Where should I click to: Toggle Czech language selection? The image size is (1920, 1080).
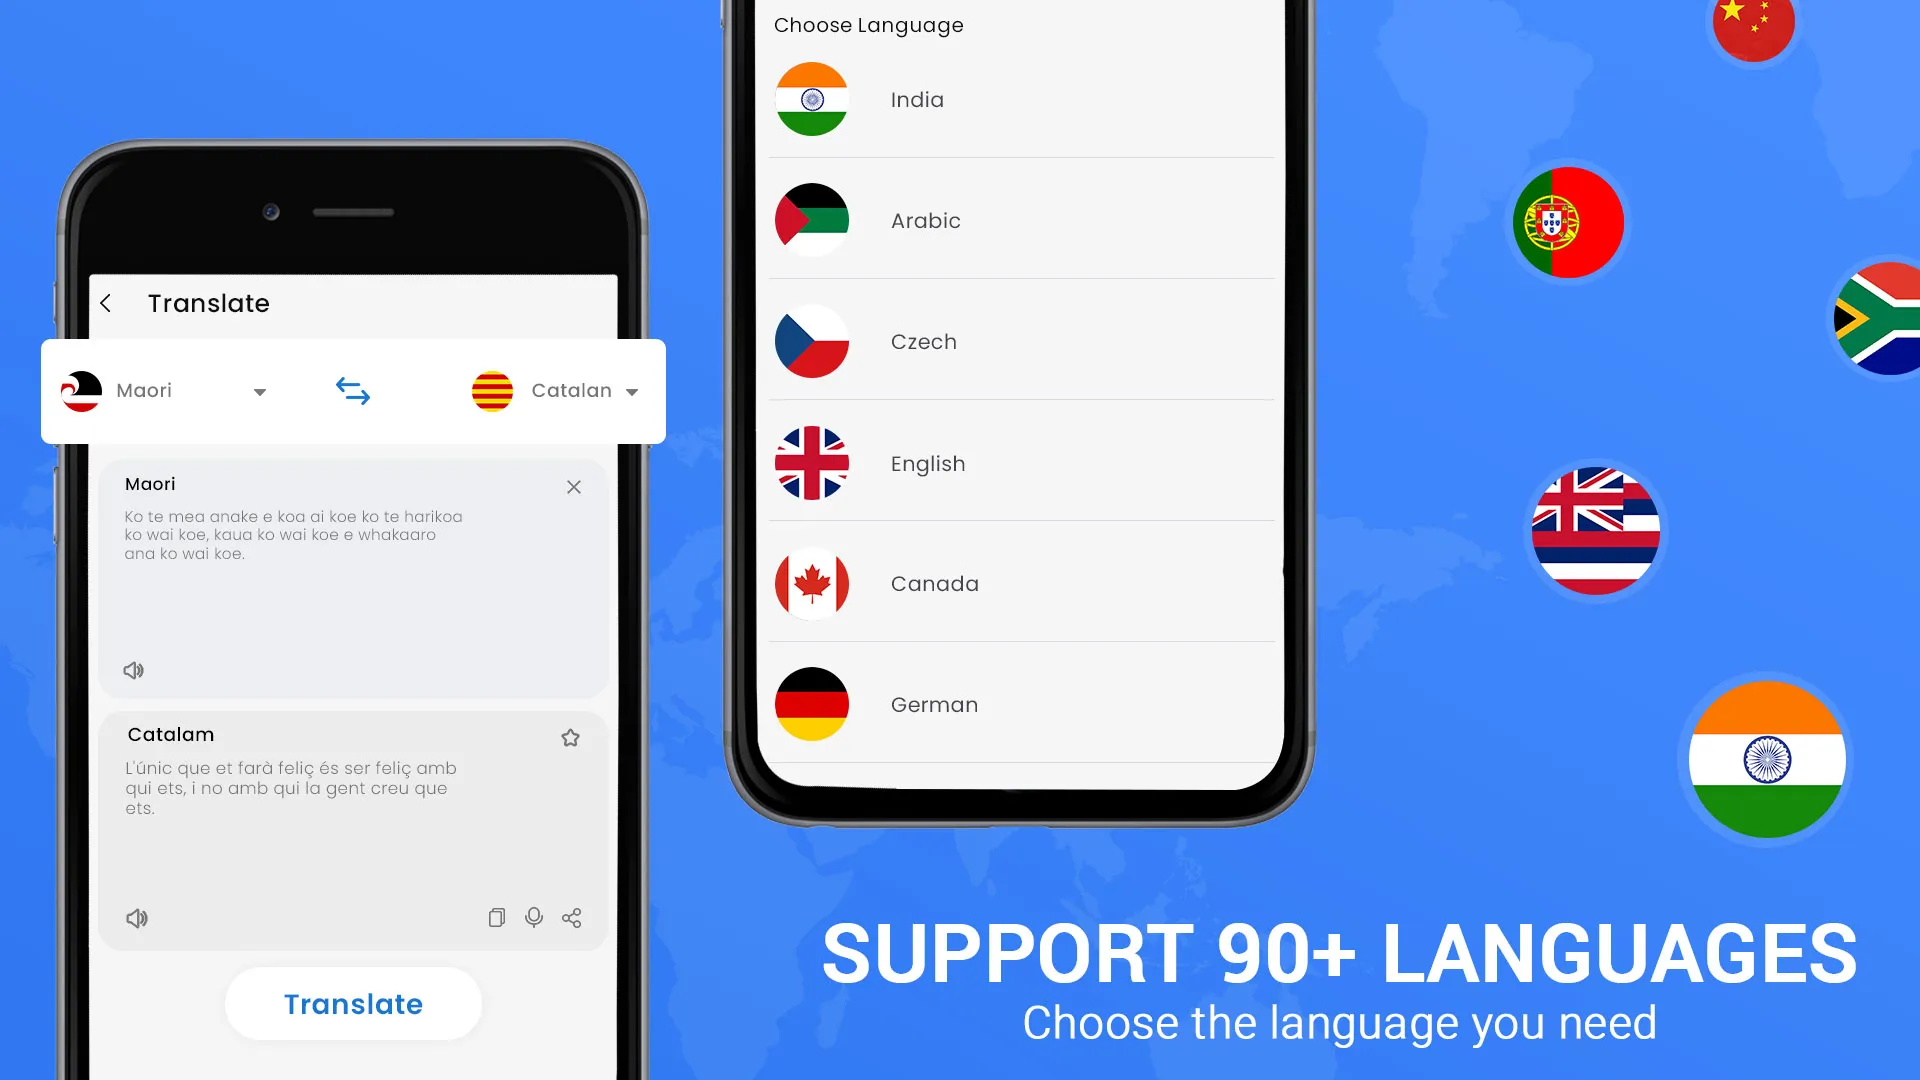1022,342
